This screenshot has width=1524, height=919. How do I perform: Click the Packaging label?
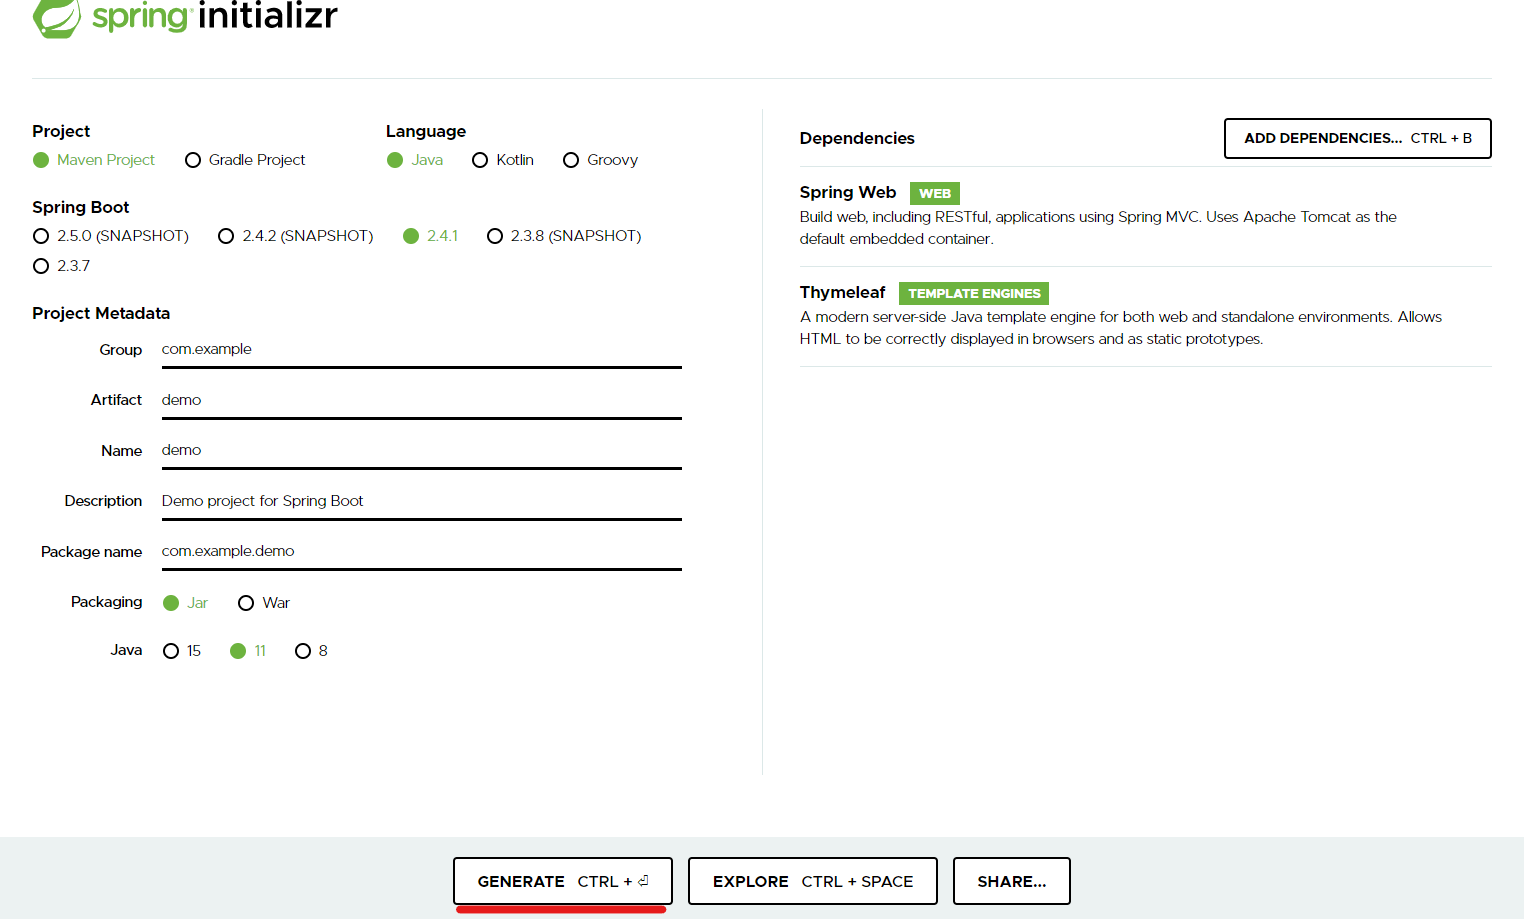(x=107, y=602)
